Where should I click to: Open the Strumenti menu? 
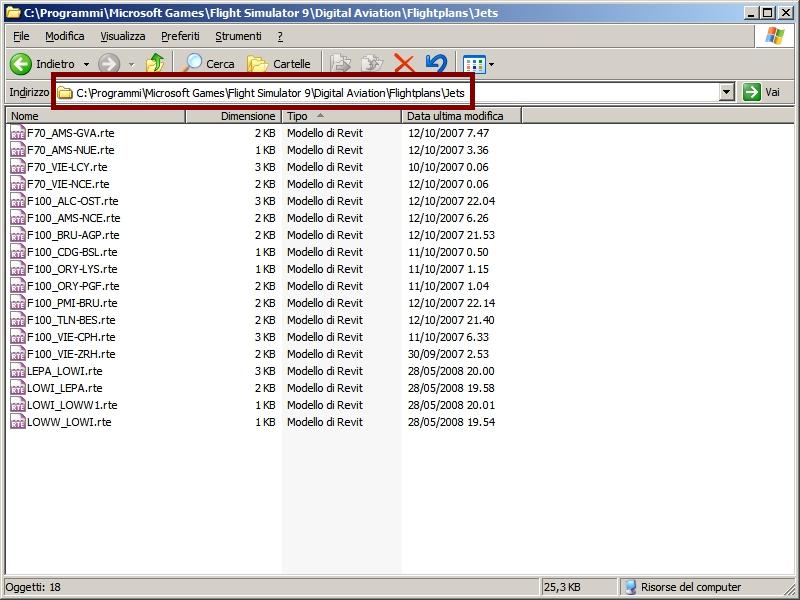coord(238,36)
